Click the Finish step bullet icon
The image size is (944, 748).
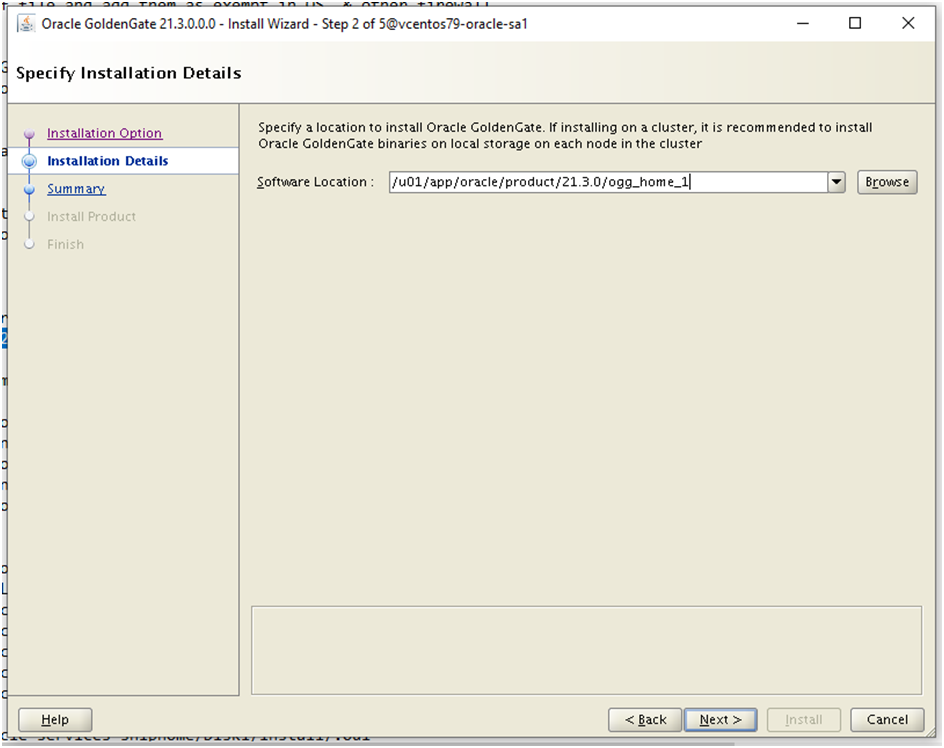pos(29,245)
